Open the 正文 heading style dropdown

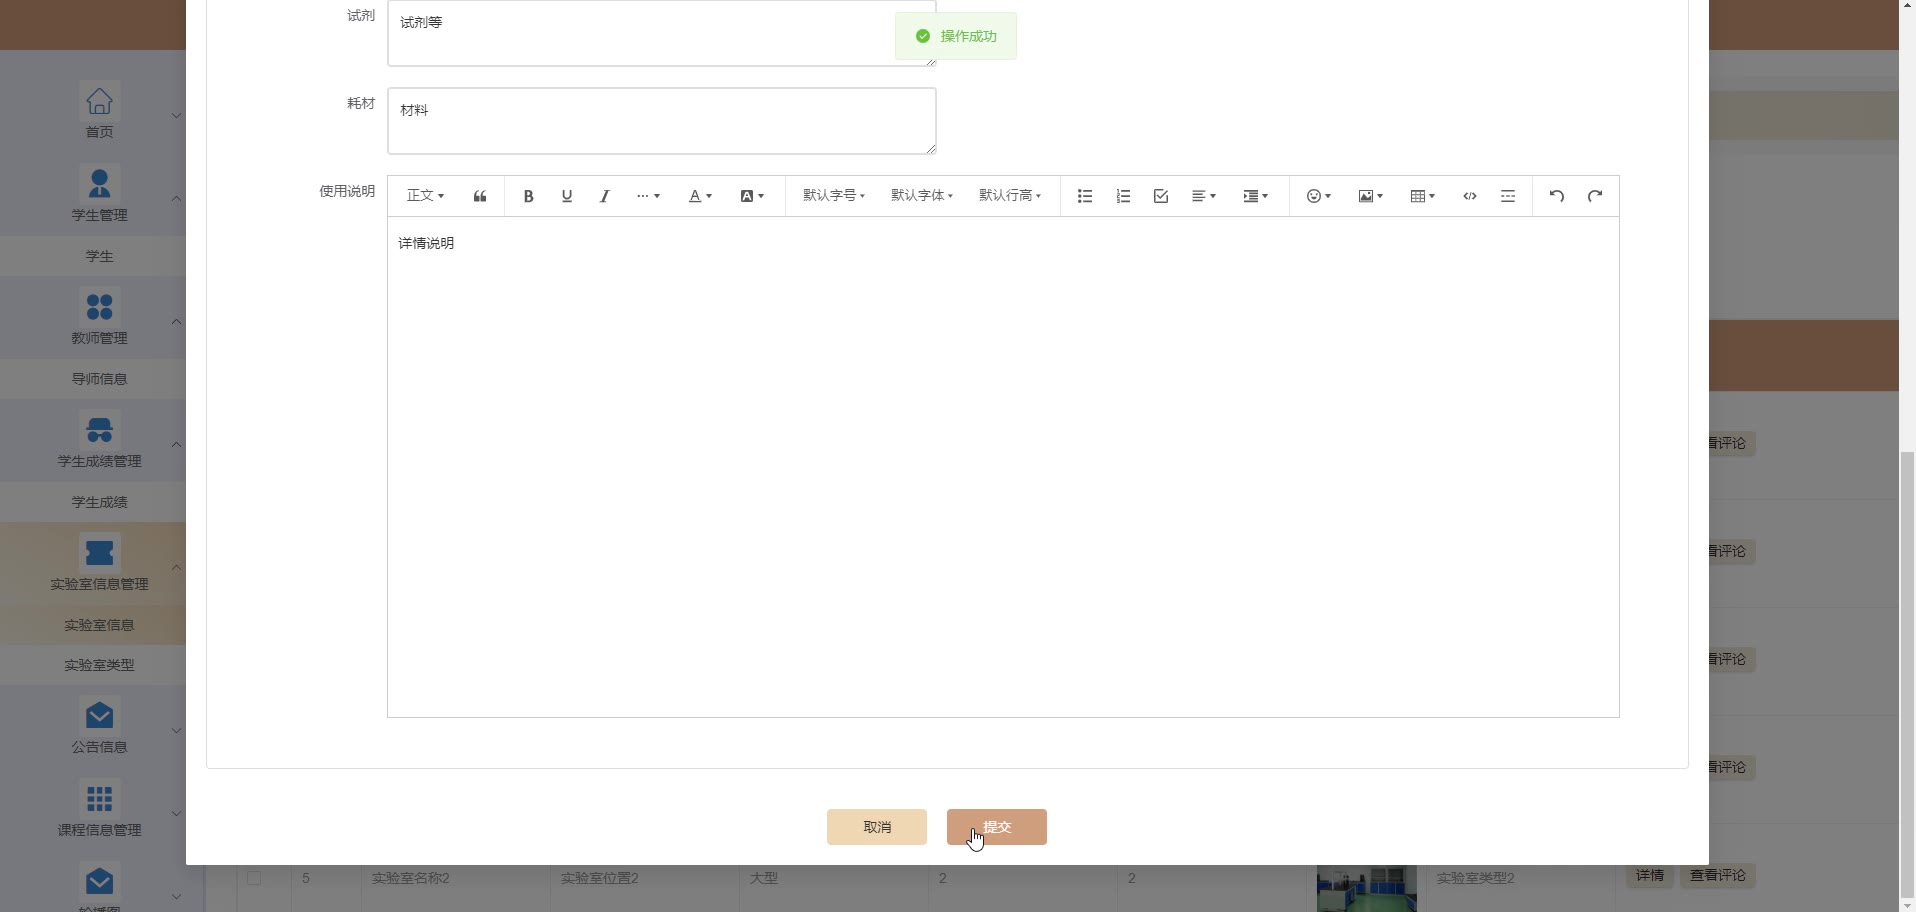point(425,196)
